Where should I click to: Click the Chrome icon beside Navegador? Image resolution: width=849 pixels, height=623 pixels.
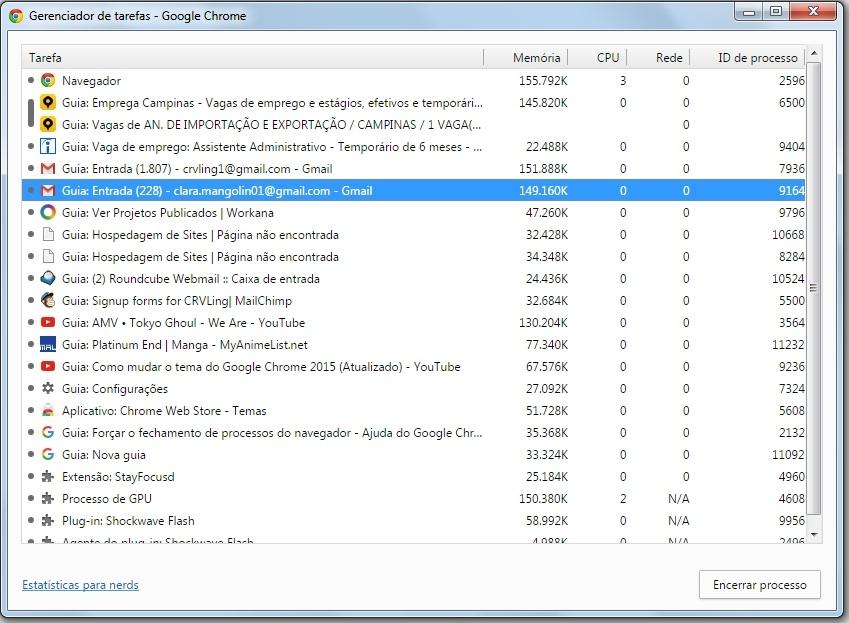click(48, 81)
